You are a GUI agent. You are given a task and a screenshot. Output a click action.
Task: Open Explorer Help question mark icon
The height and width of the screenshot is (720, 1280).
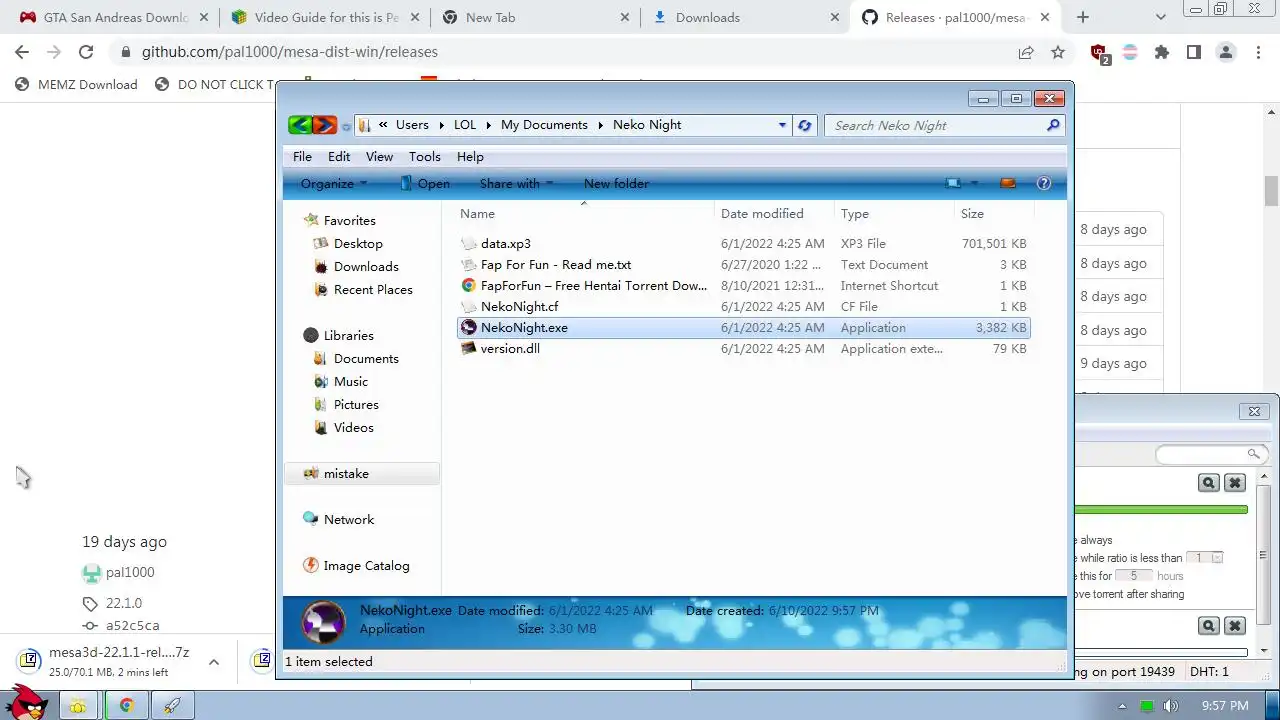[1044, 183]
